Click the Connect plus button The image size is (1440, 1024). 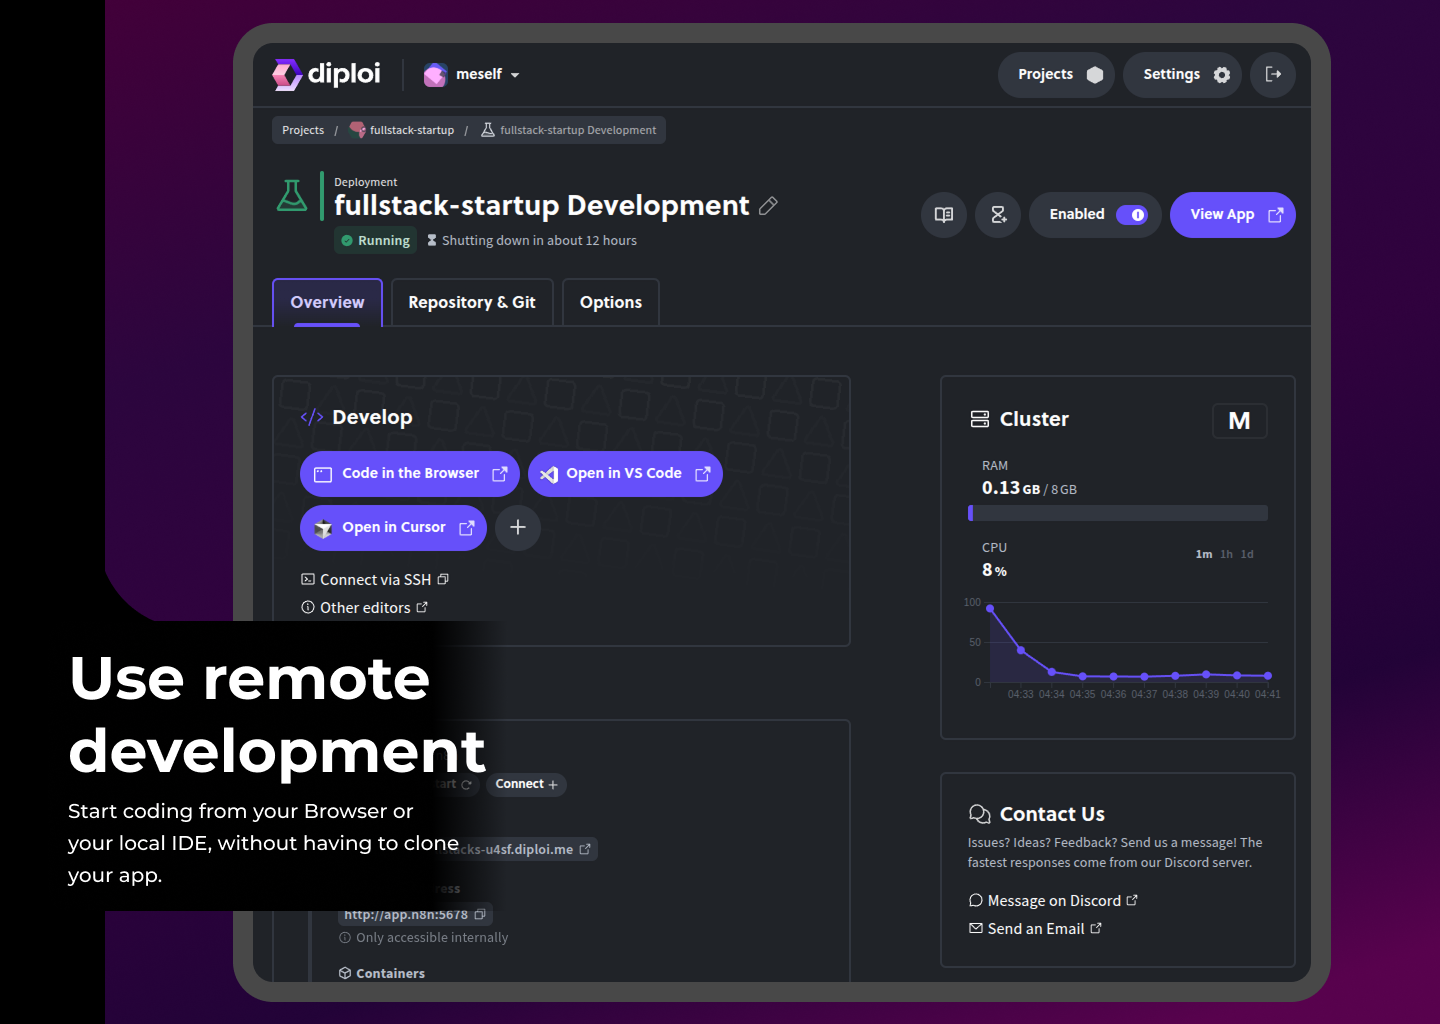(x=526, y=785)
